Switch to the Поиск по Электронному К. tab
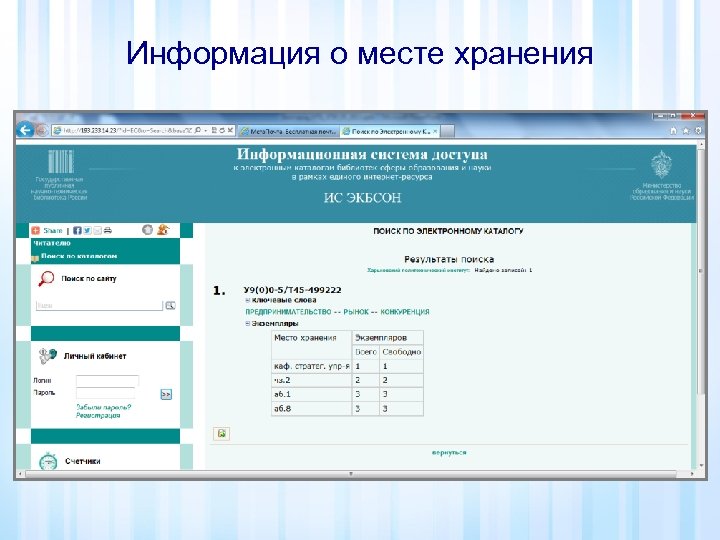Image resolution: width=720 pixels, height=540 pixels. pos(390,131)
